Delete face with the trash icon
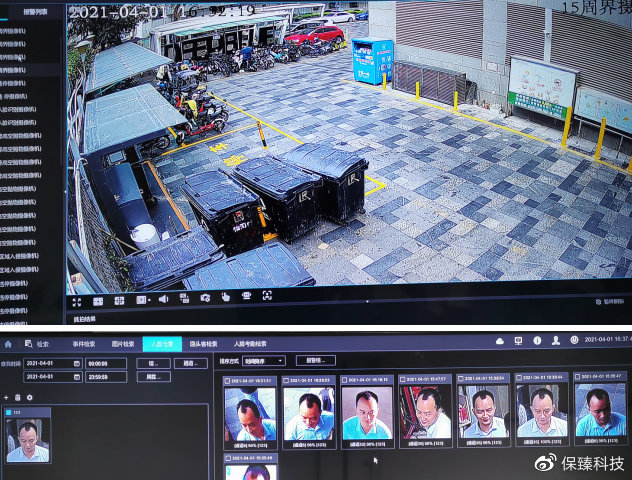Image resolution: width=632 pixels, height=480 pixels. (x=17, y=397)
